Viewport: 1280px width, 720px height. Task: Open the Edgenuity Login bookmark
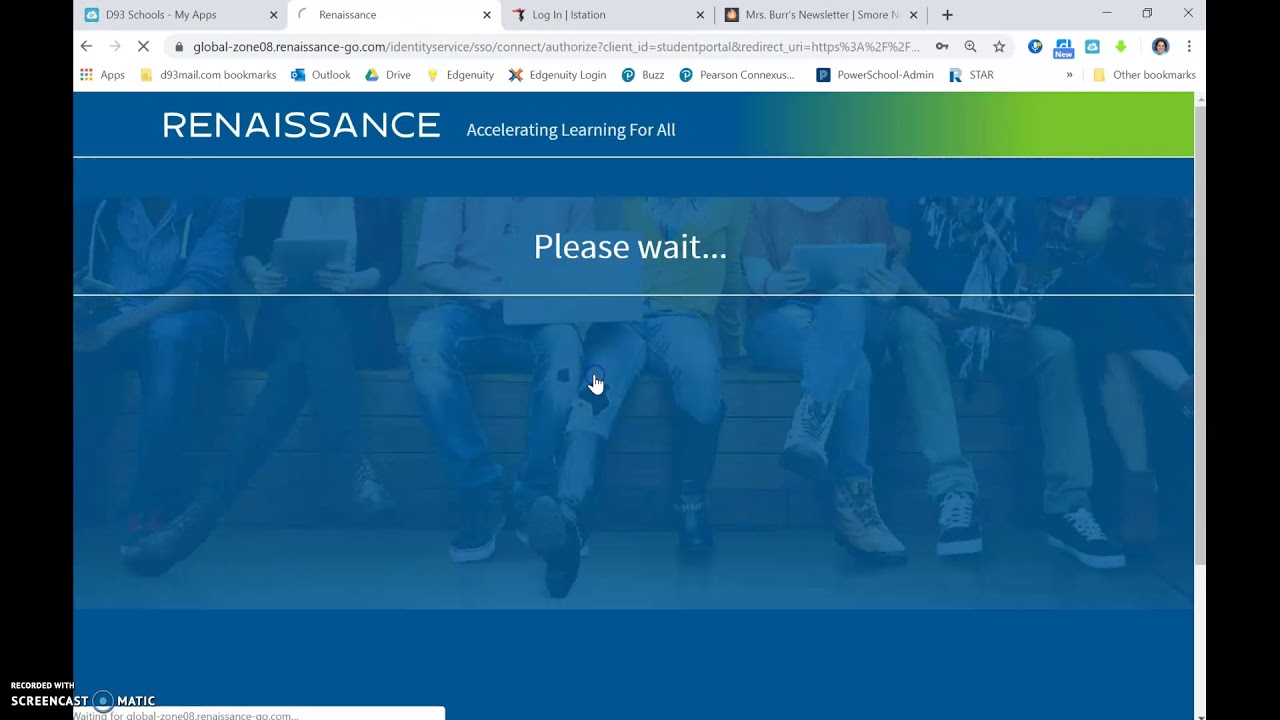(558, 75)
